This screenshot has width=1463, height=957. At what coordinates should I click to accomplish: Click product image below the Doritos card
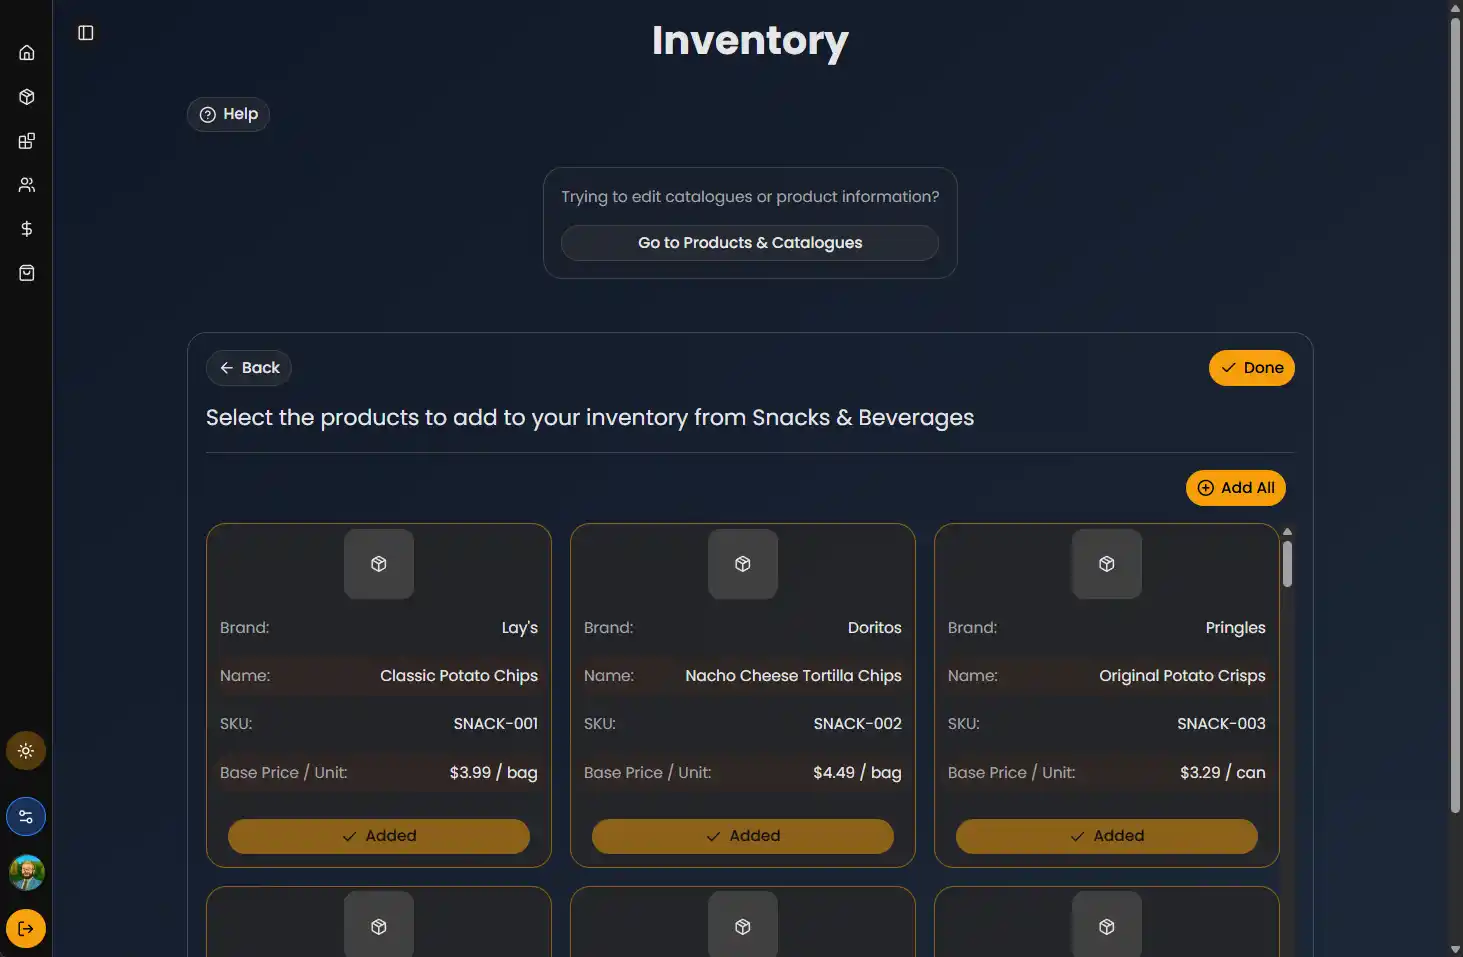[x=743, y=925]
